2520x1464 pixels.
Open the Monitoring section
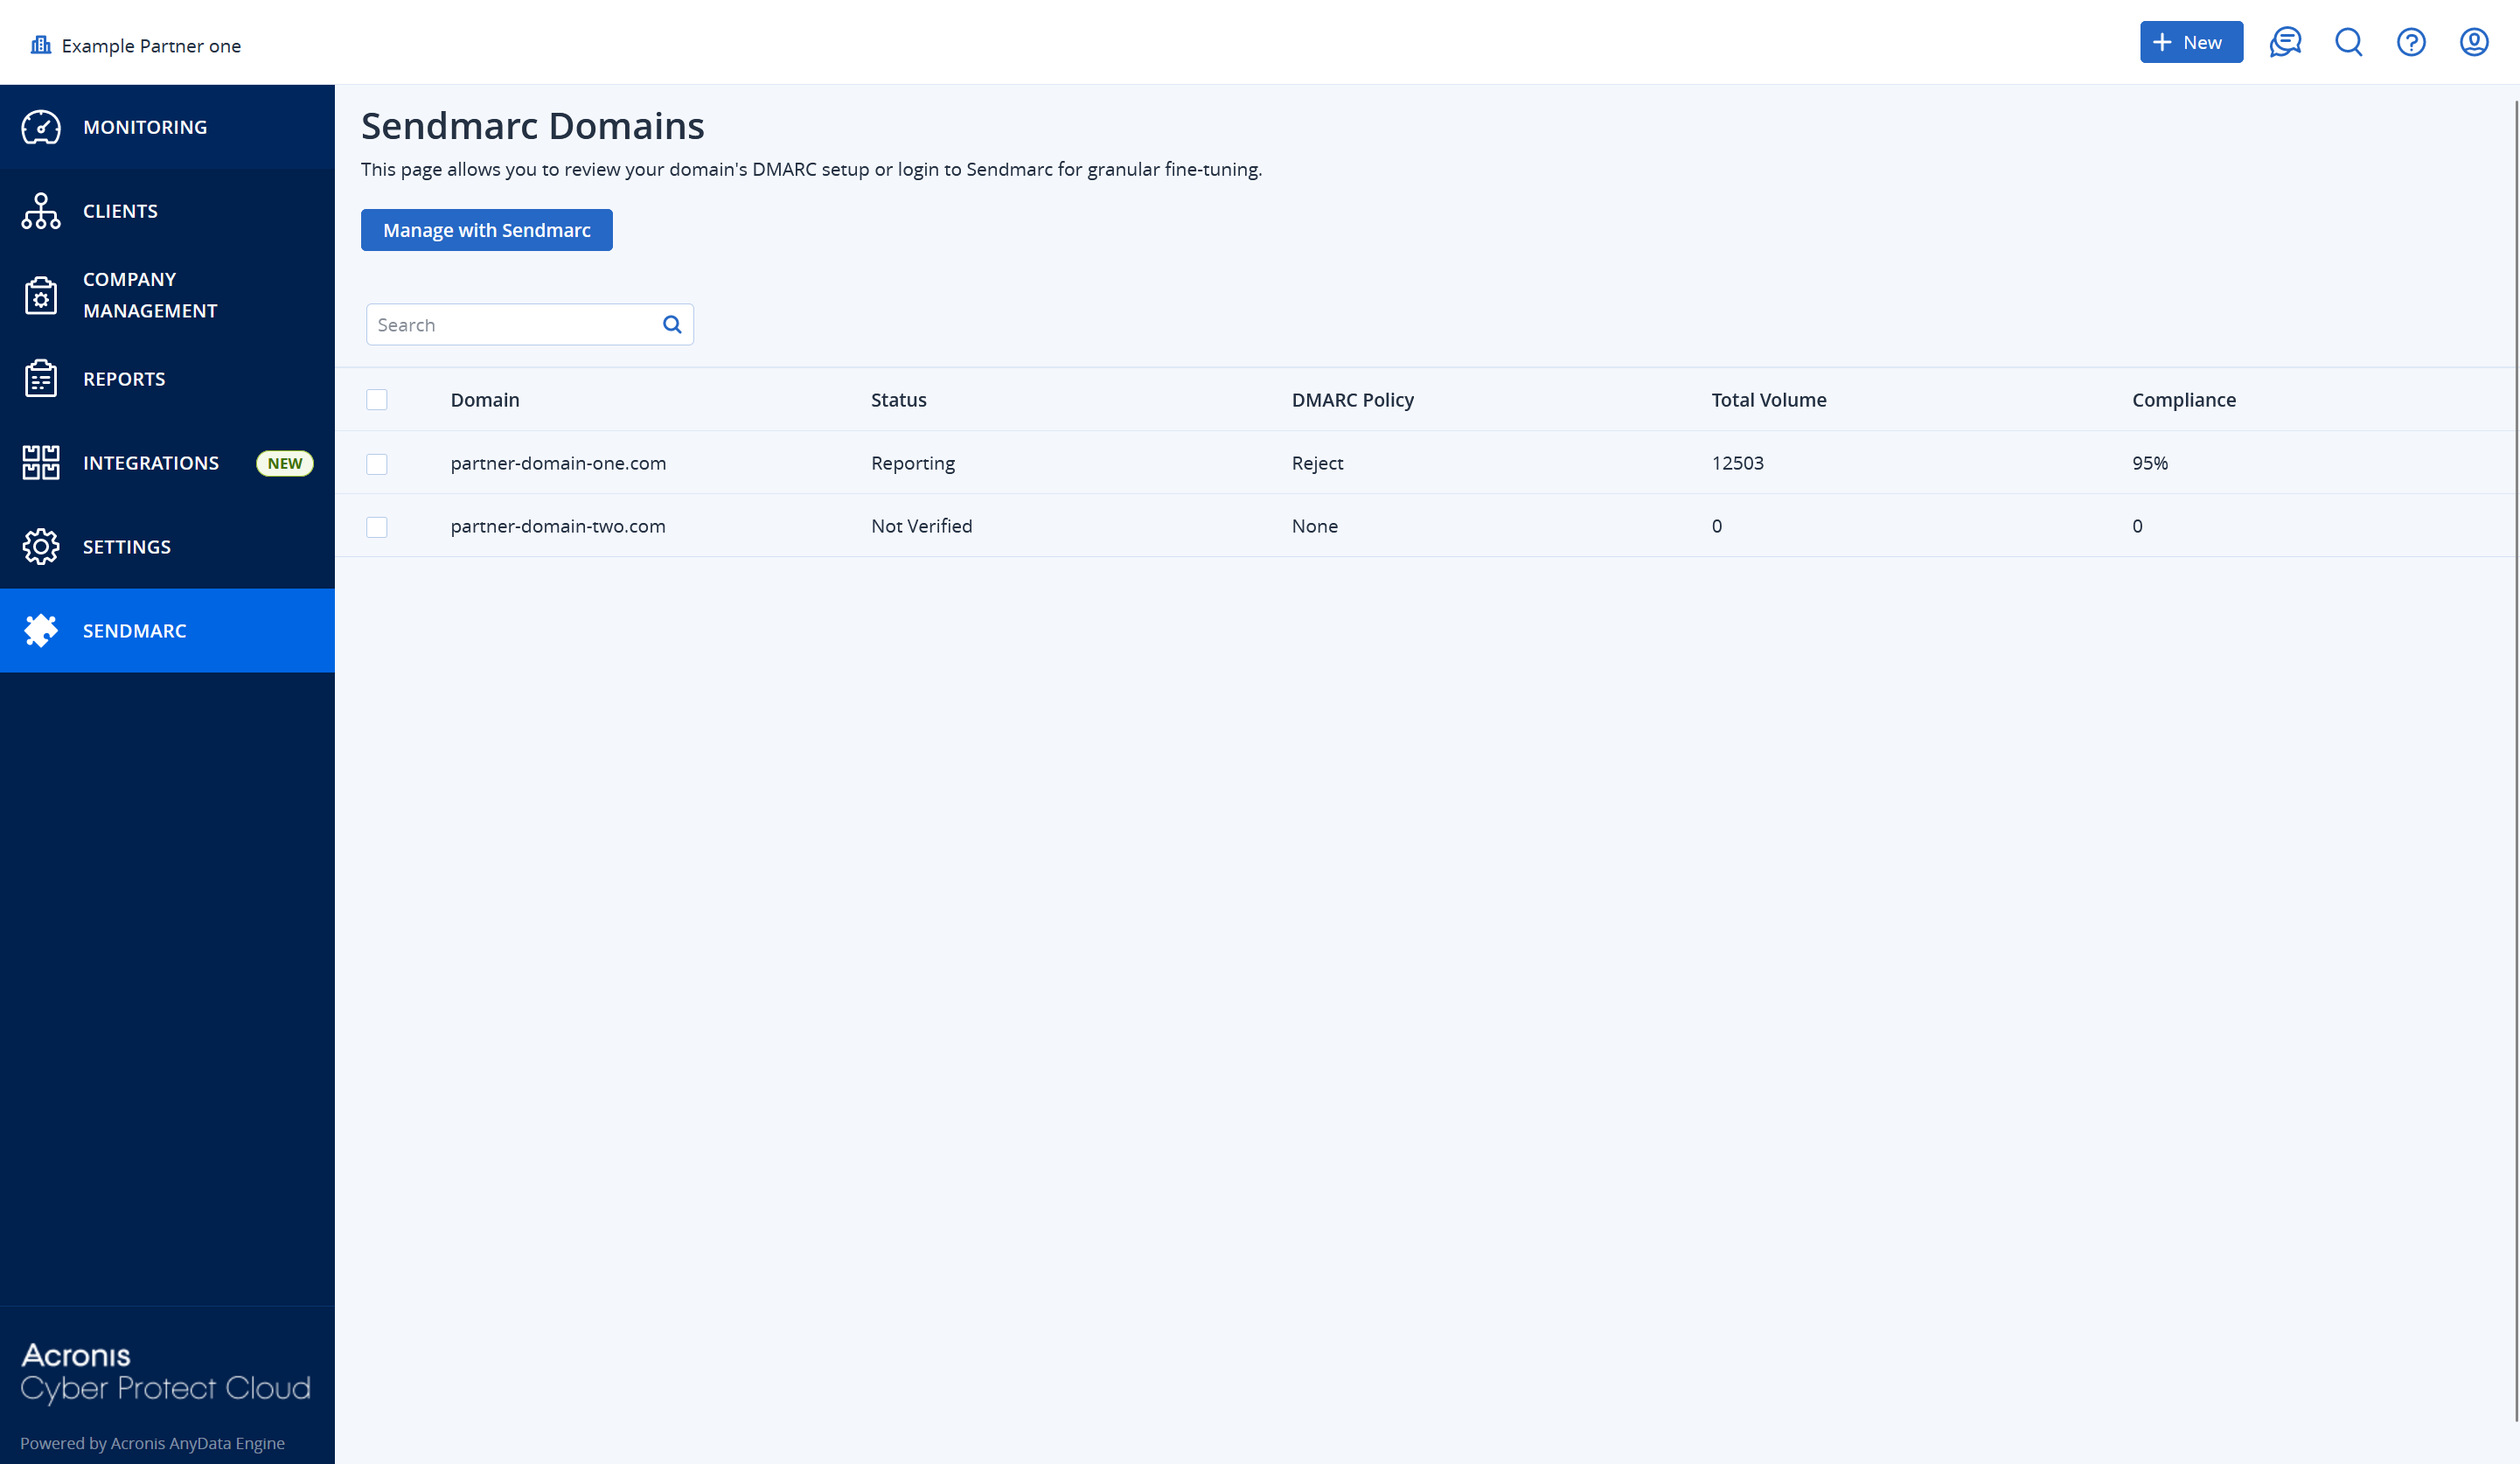coord(145,127)
